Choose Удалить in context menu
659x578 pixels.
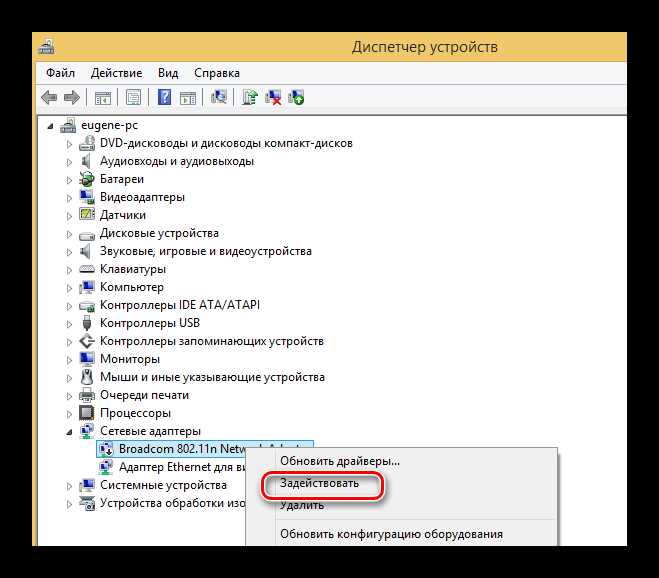pyautogui.click(x=302, y=505)
